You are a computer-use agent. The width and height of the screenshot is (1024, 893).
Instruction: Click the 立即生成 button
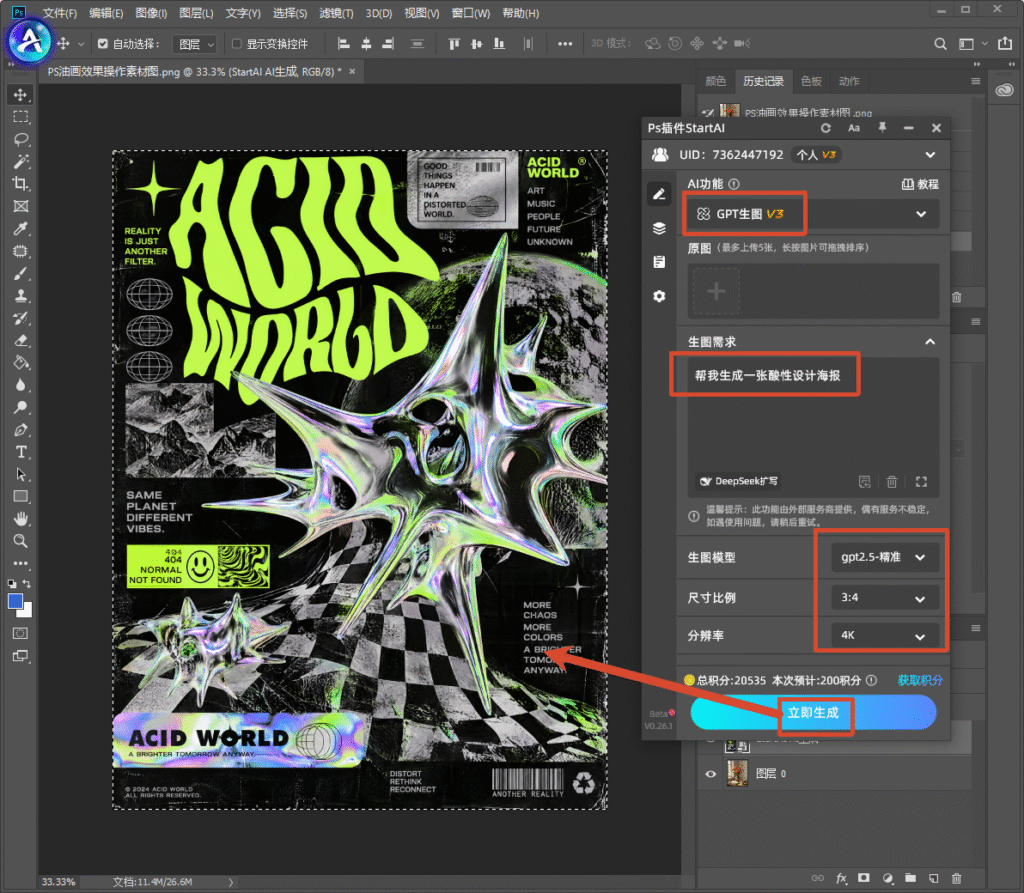[x=813, y=712]
